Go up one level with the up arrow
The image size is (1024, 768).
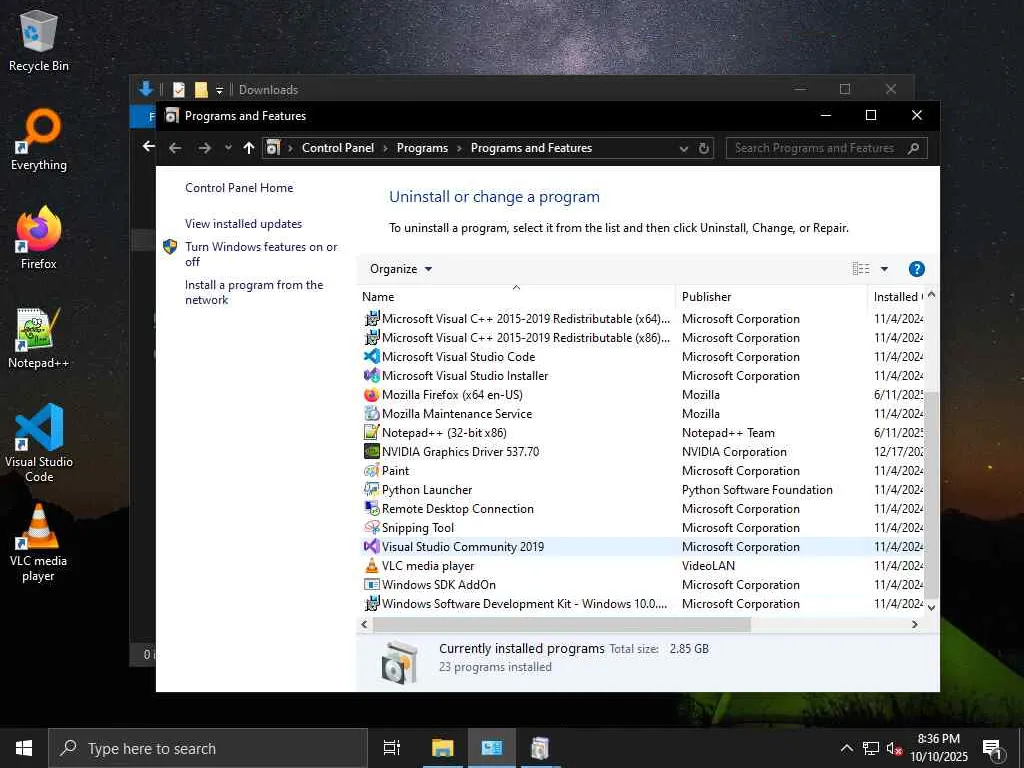(x=248, y=148)
